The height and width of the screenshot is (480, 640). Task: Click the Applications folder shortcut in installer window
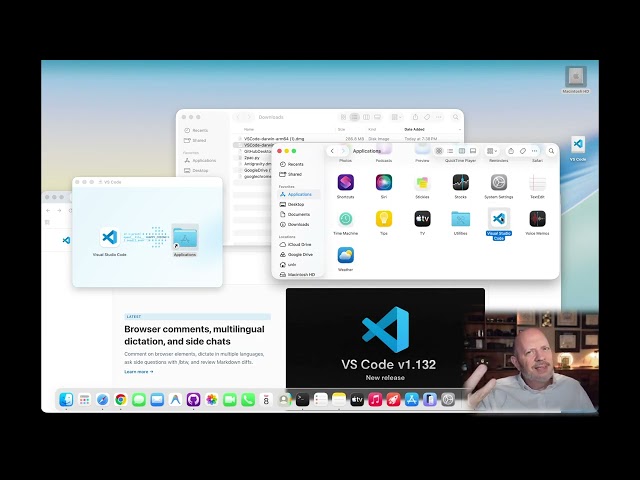(x=184, y=238)
